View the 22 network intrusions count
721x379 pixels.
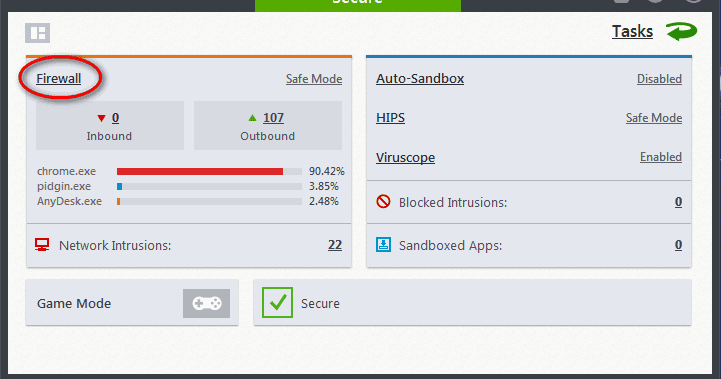[x=335, y=245]
